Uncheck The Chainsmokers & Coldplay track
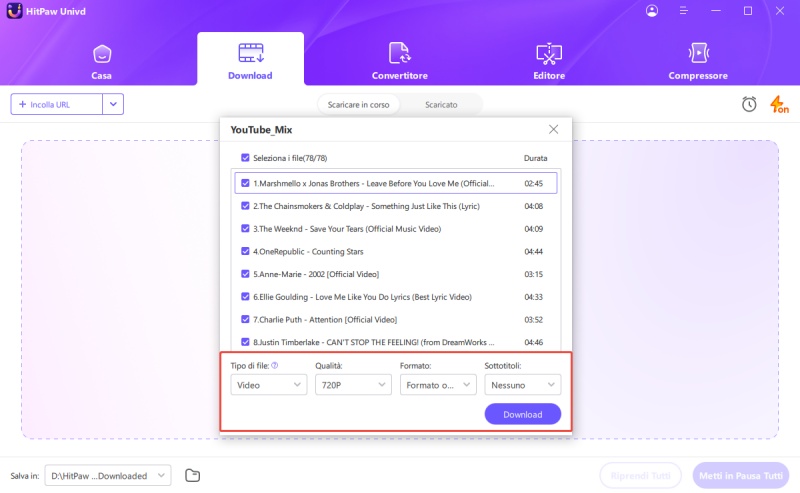Viewport: 800px width, 493px height. pyautogui.click(x=245, y=206)
